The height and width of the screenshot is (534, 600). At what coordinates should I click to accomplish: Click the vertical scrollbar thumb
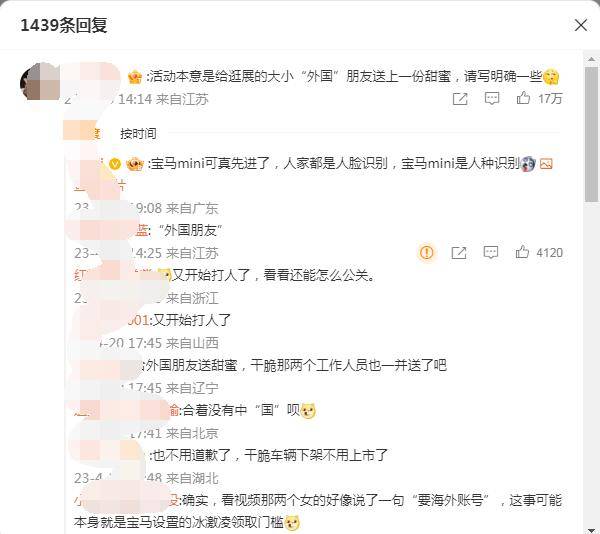pos(591,133)
